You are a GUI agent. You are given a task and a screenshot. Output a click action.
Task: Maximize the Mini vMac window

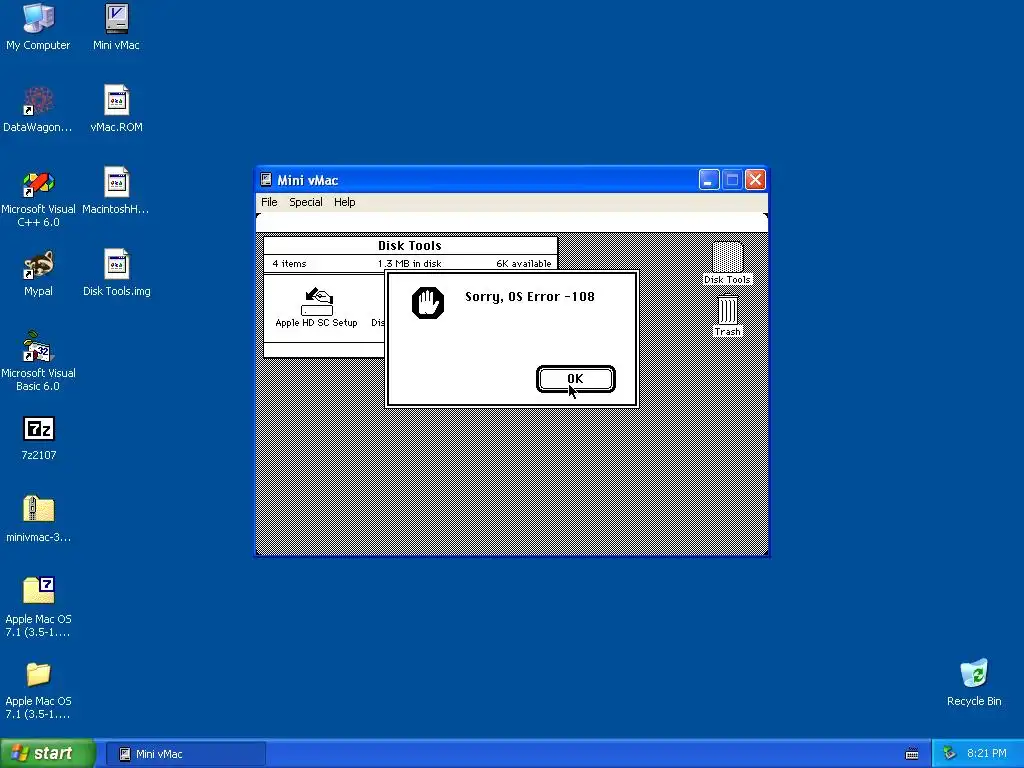(x=732, y=180)
